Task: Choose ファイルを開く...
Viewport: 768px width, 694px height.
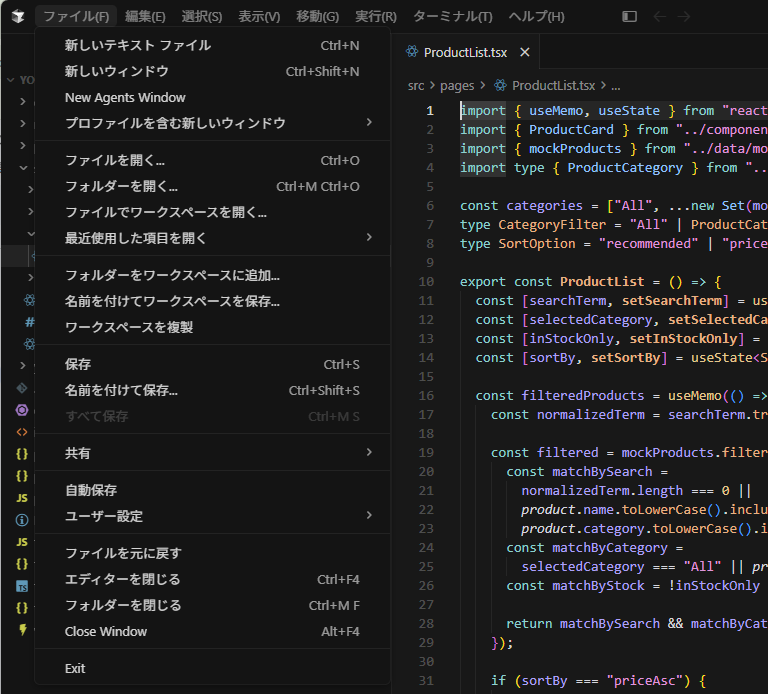Action: coord(213,160)
